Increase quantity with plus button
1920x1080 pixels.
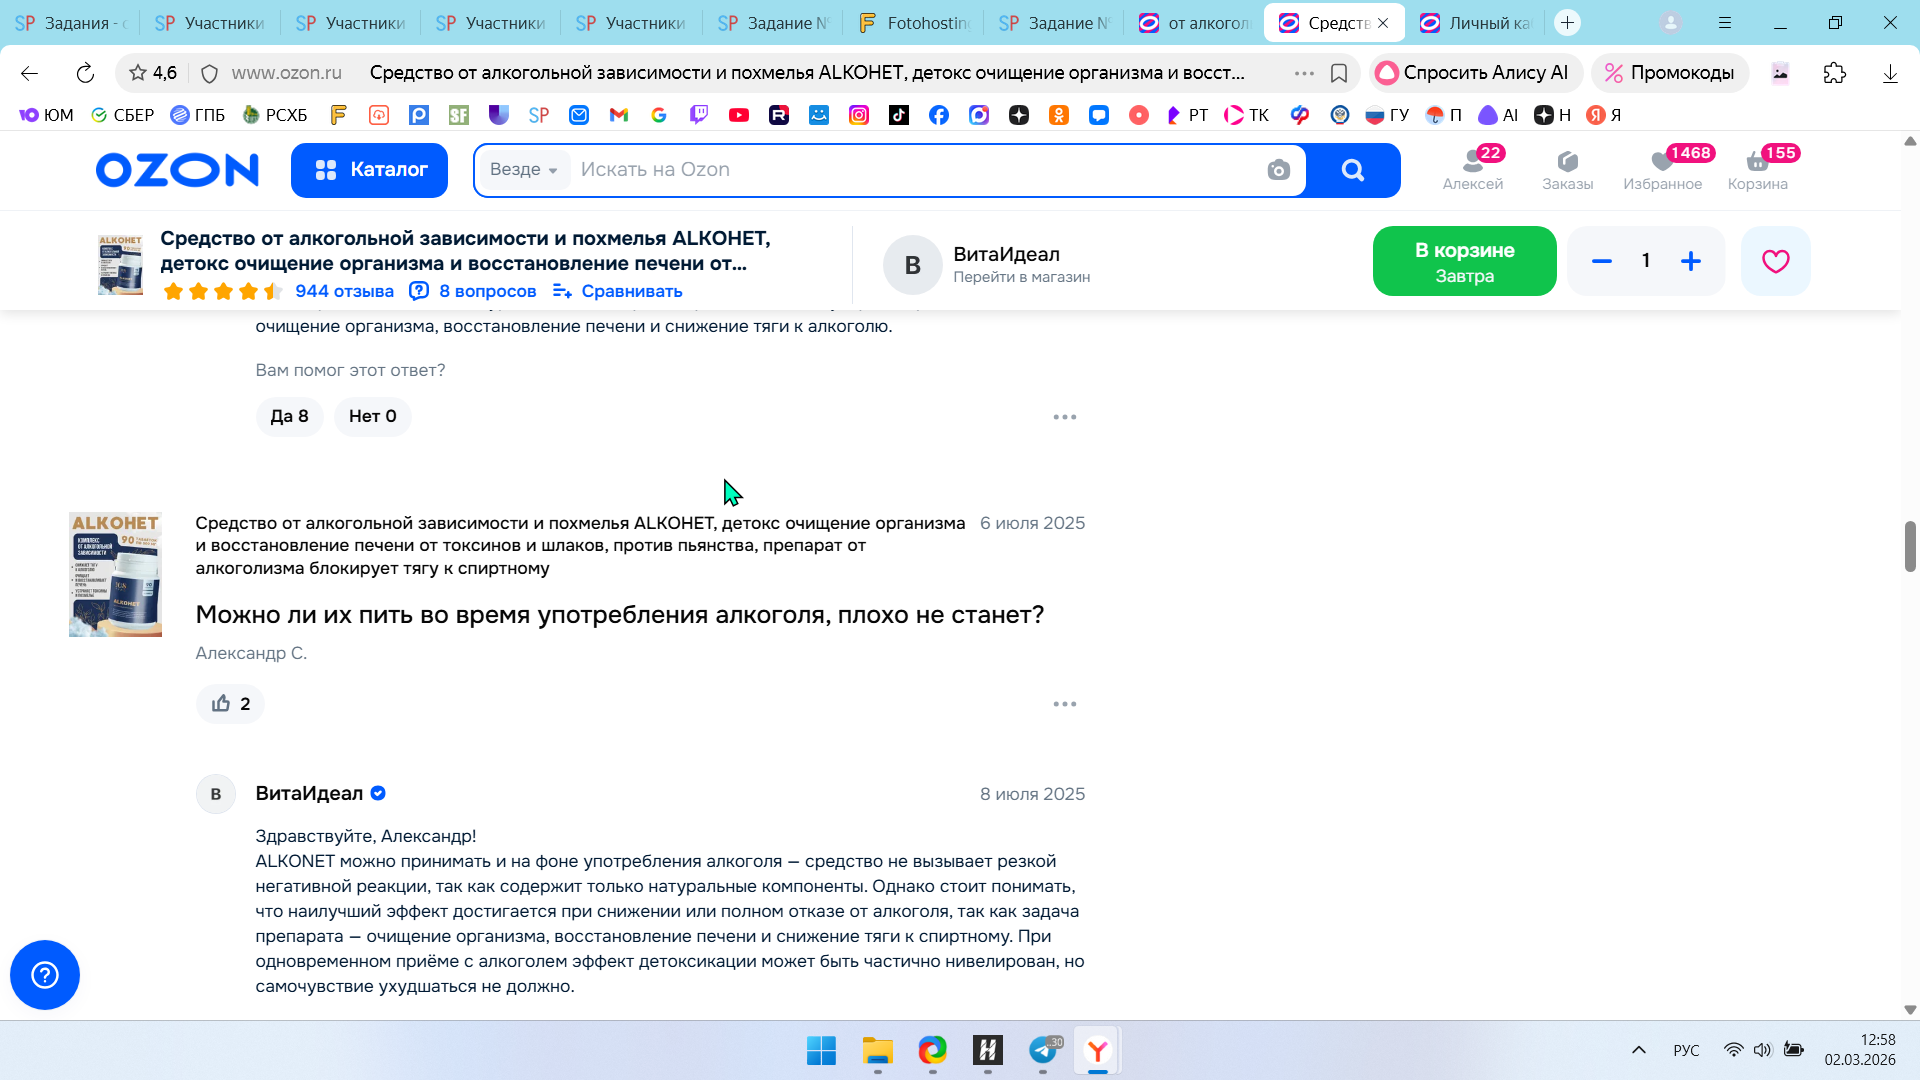pos(1690,261)
